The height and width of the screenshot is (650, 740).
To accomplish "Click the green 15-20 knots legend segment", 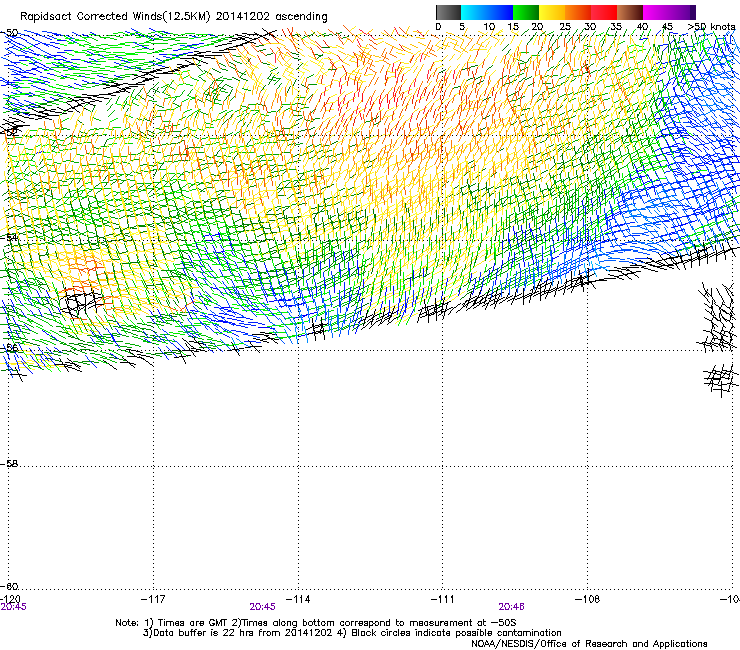I will 526,12.
